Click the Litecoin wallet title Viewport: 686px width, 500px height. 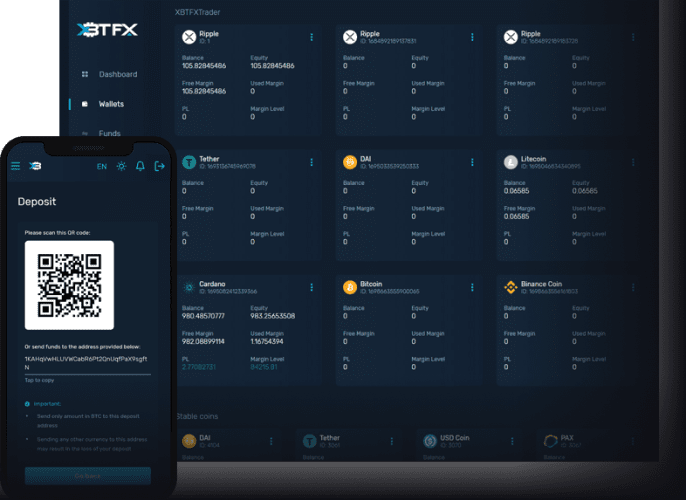coord(533,159)
